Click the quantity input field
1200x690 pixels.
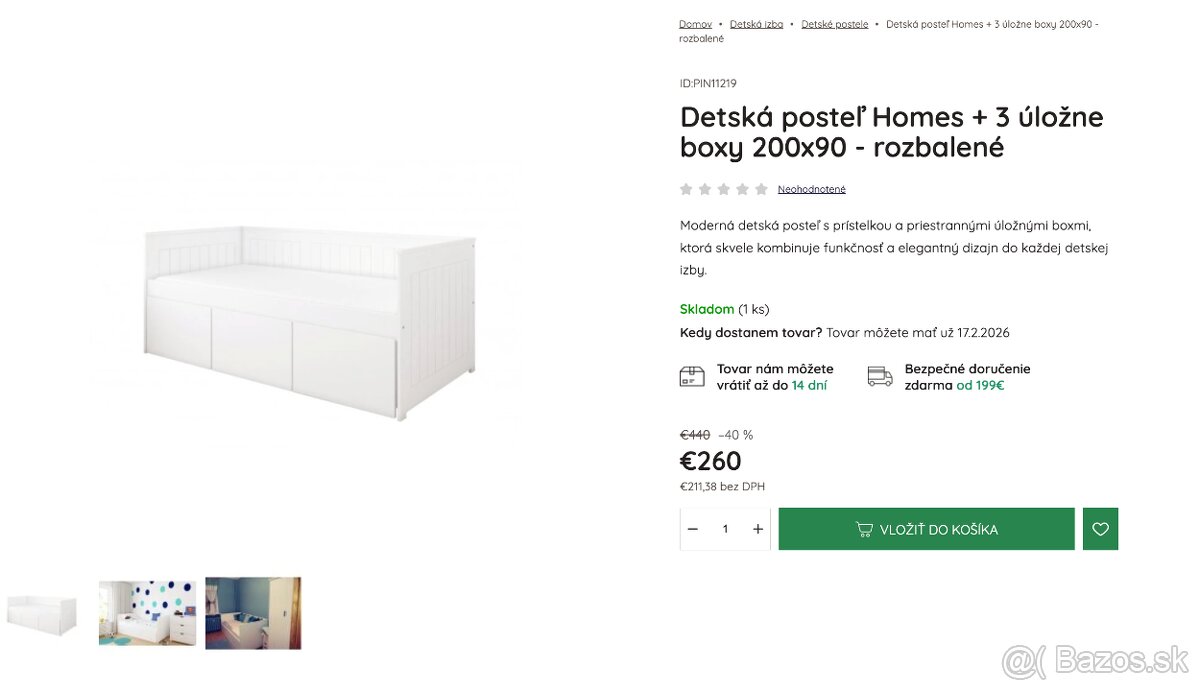(725, 528)
